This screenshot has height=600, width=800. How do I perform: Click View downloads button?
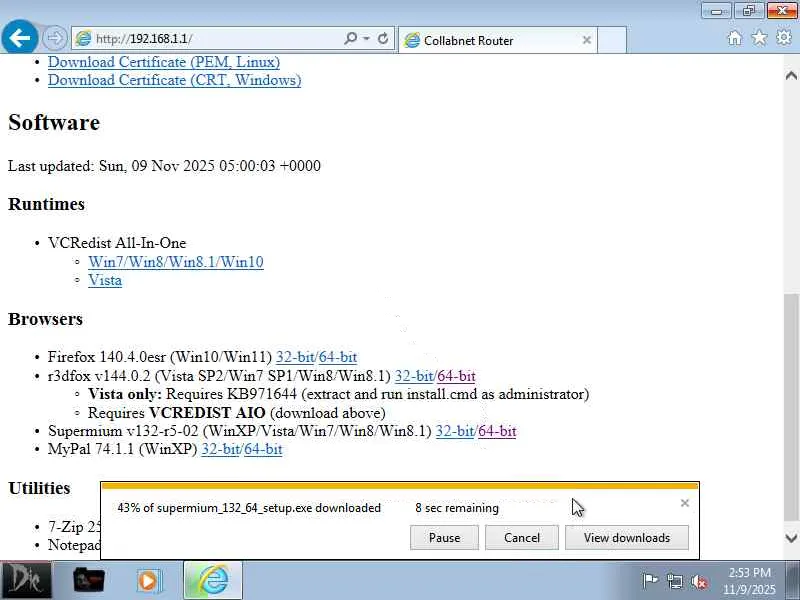click(x=627, y=538)
